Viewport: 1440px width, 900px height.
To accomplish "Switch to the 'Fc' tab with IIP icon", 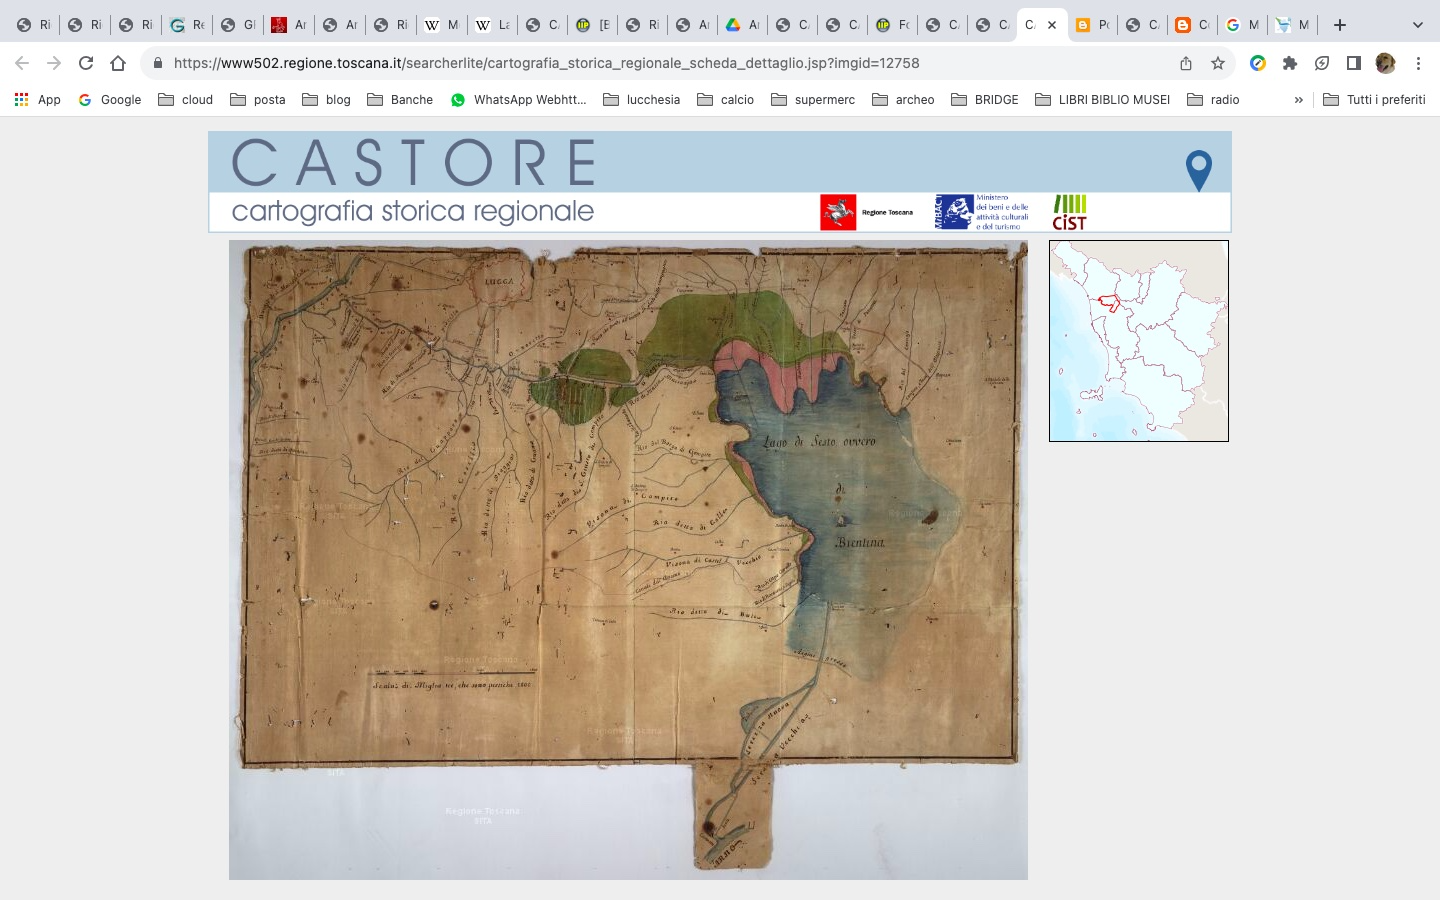I will click(x=893, y=25).
